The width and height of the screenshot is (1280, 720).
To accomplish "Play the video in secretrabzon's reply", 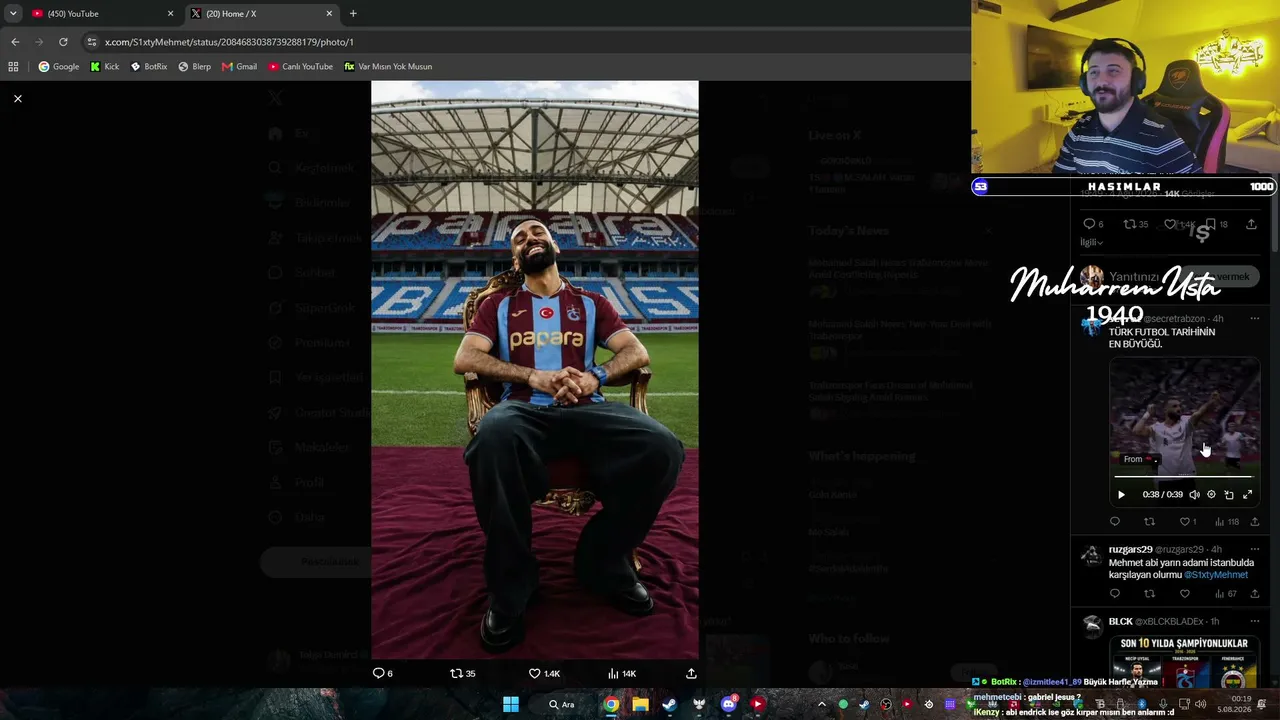I will (x=1121, y=494).
